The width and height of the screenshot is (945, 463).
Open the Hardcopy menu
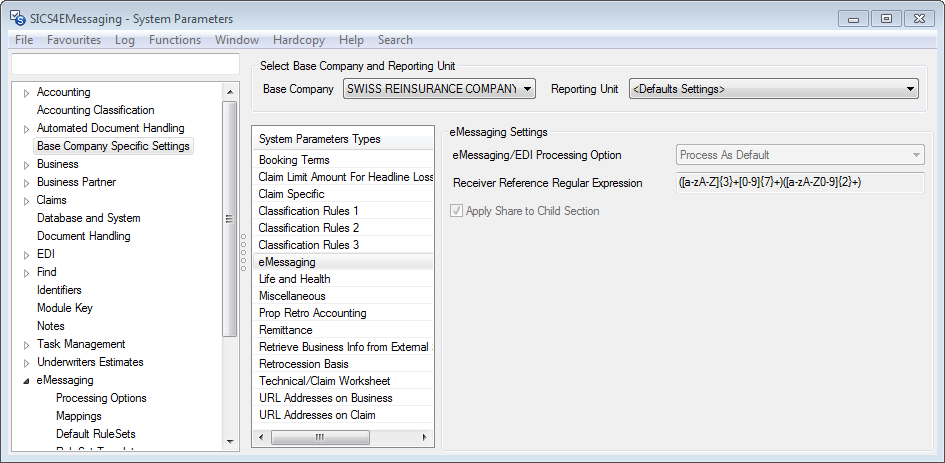click(x=299, y=40)
